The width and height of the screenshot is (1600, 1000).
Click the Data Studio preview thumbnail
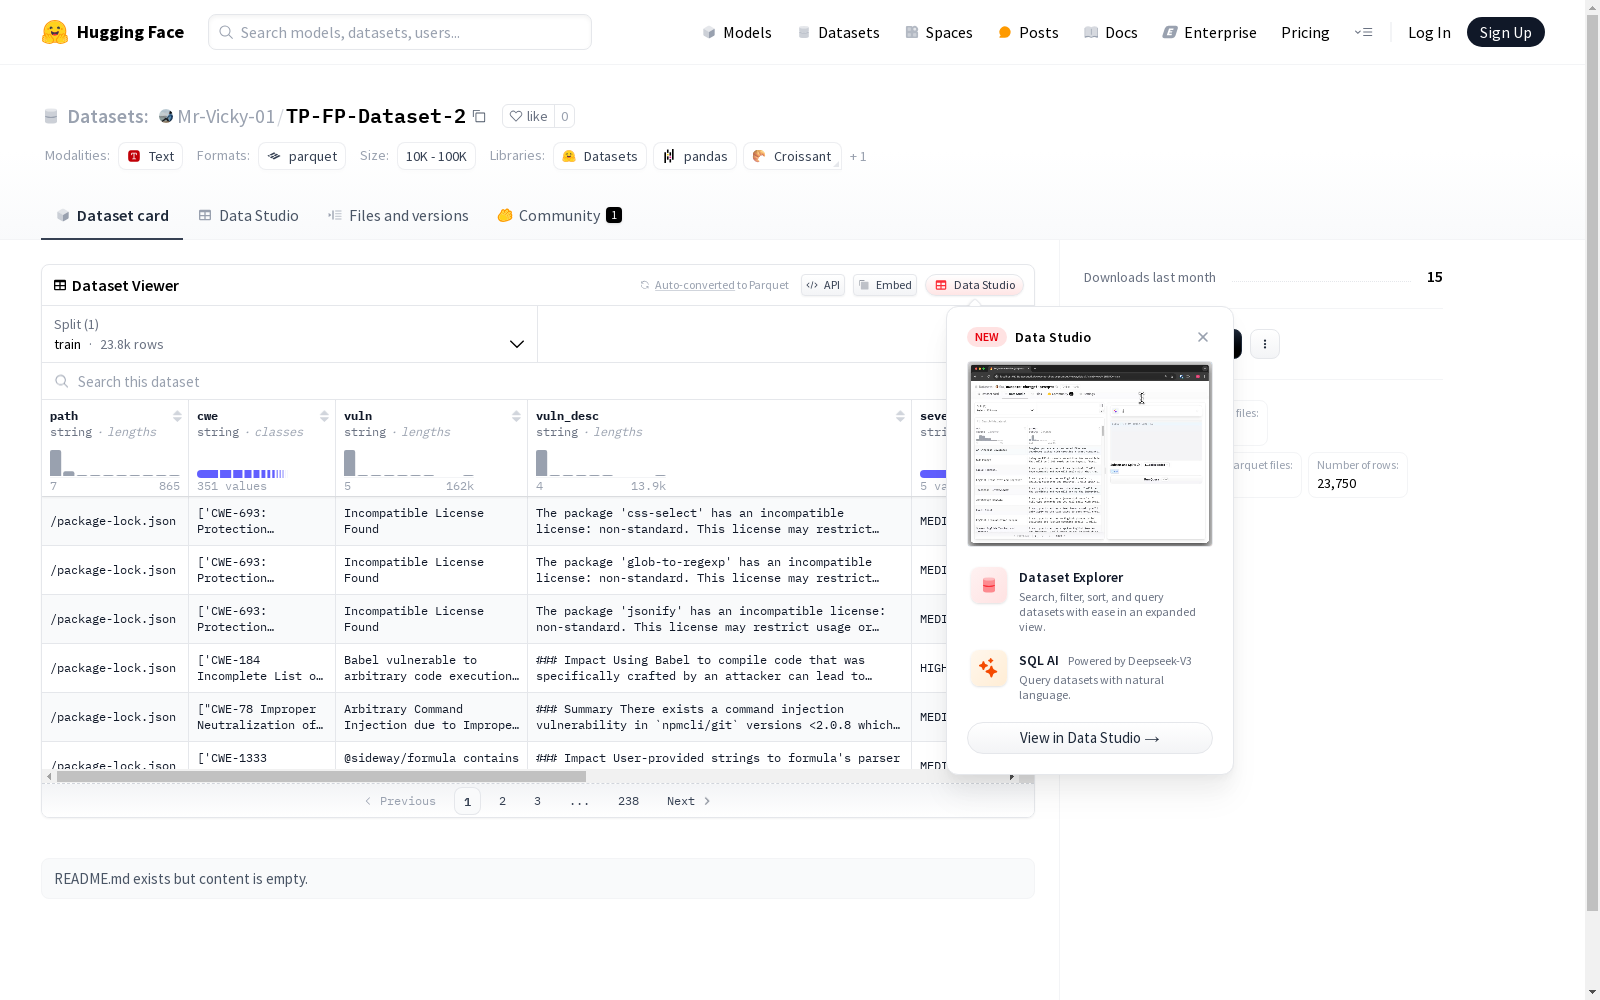click(1090, 454)
